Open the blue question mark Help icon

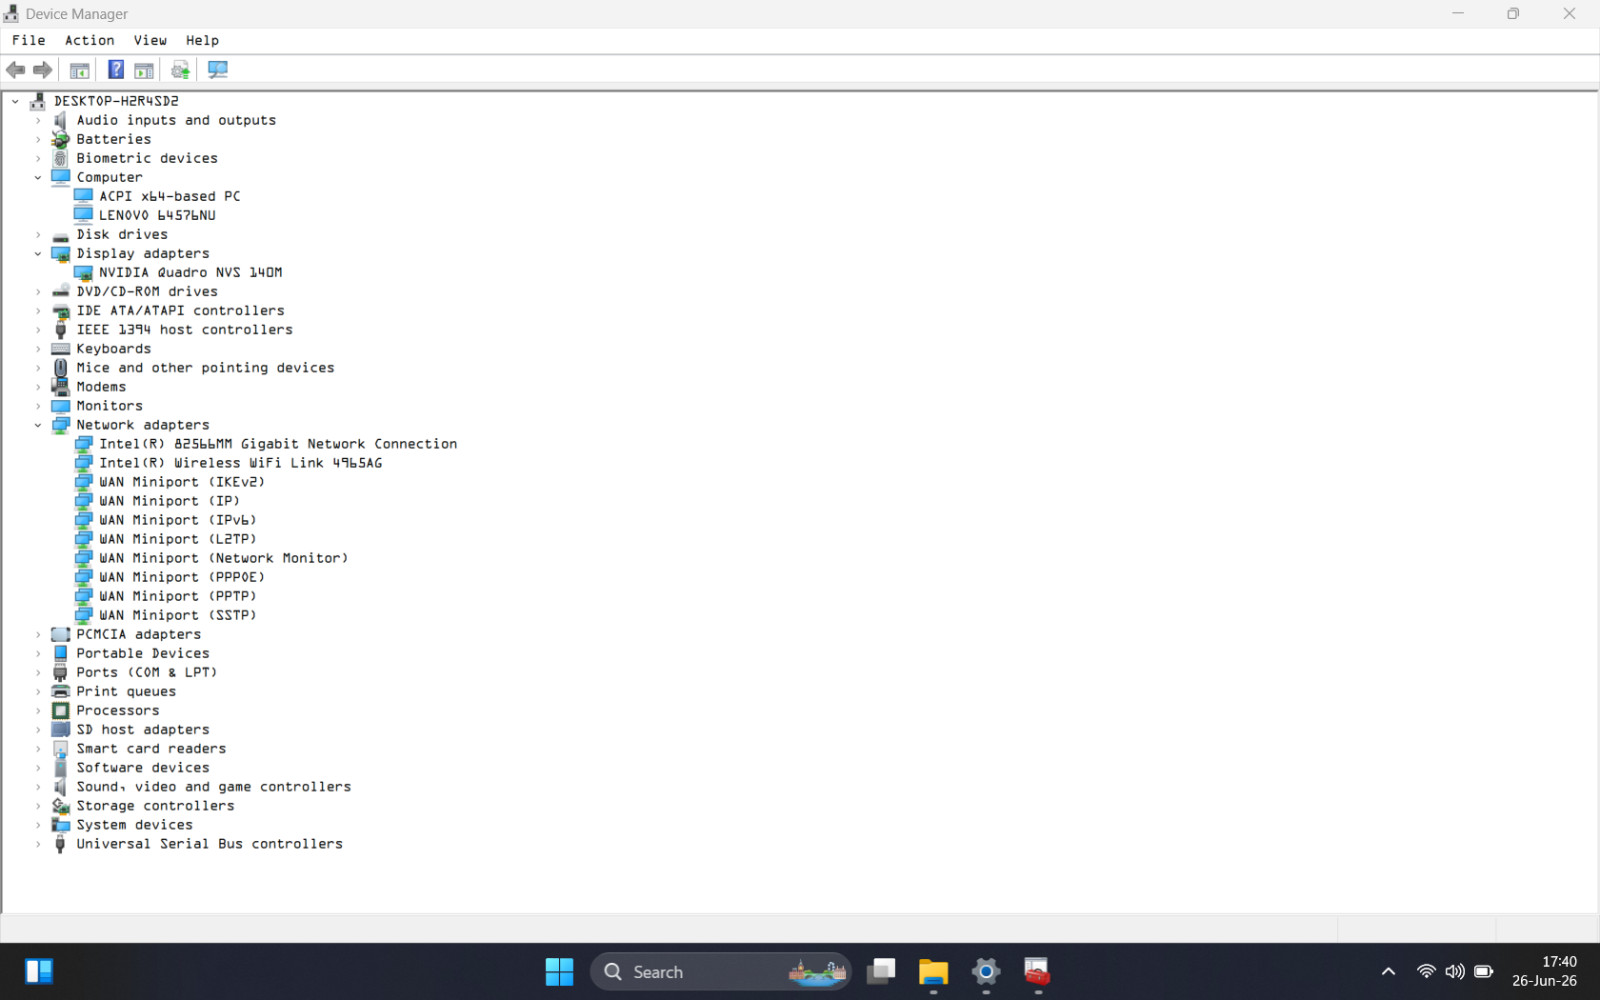click(116, 70)
